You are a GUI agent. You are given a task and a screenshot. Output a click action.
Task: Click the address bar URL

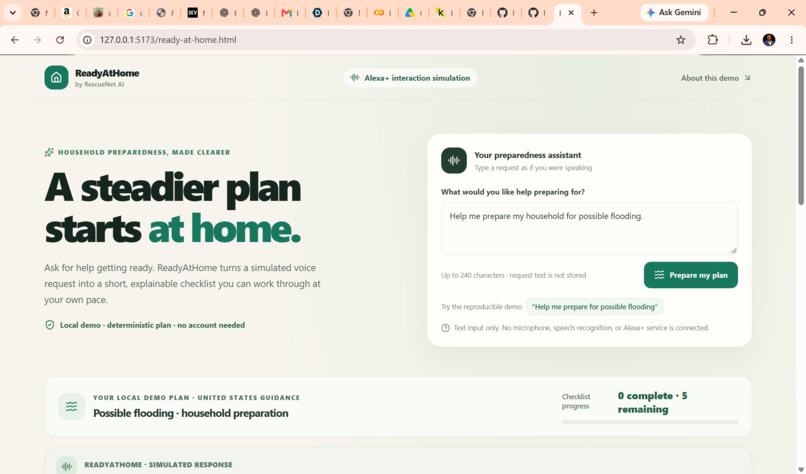click(x=168, y=40)
